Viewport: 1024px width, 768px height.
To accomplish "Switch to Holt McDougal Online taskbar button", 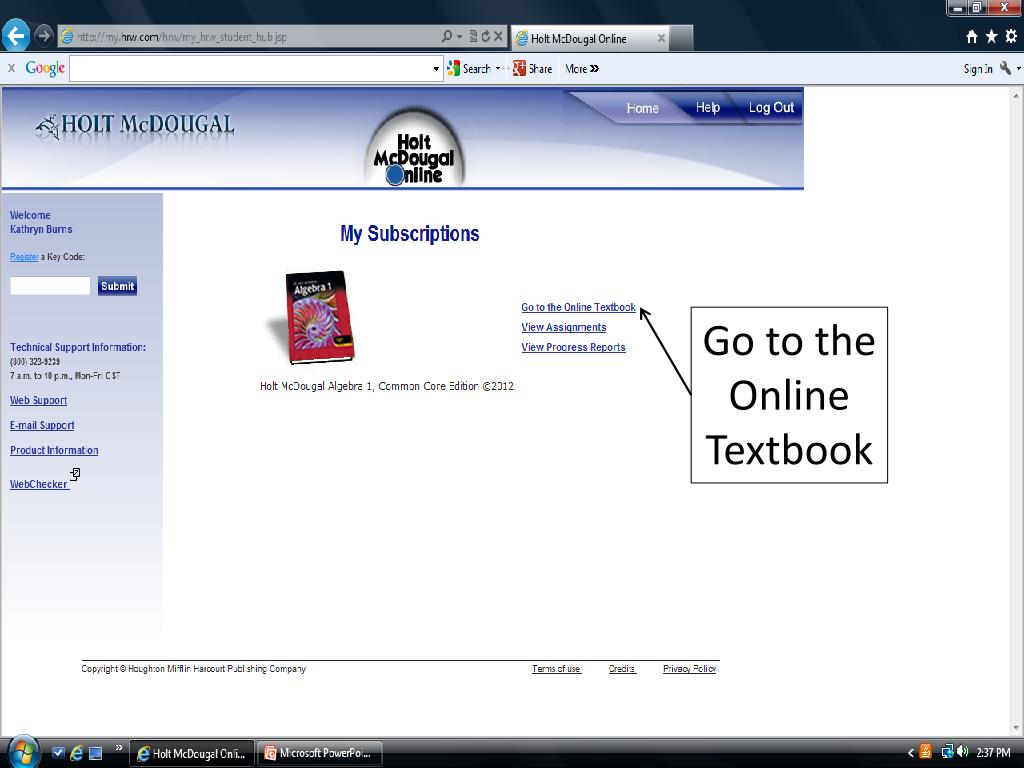I will 191,753.
